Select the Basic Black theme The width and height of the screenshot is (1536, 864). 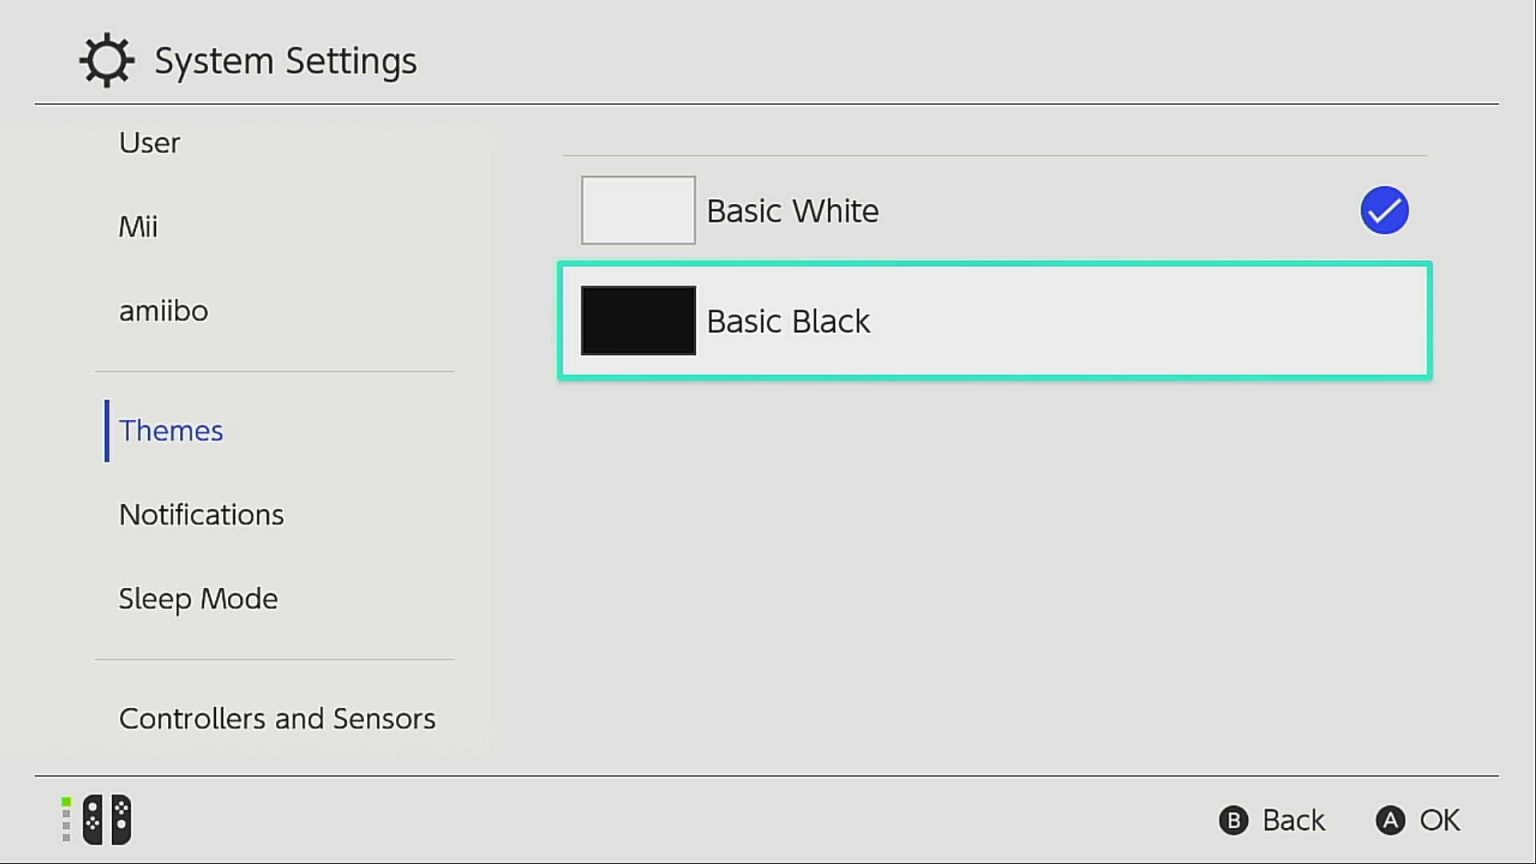coord(994,320)
